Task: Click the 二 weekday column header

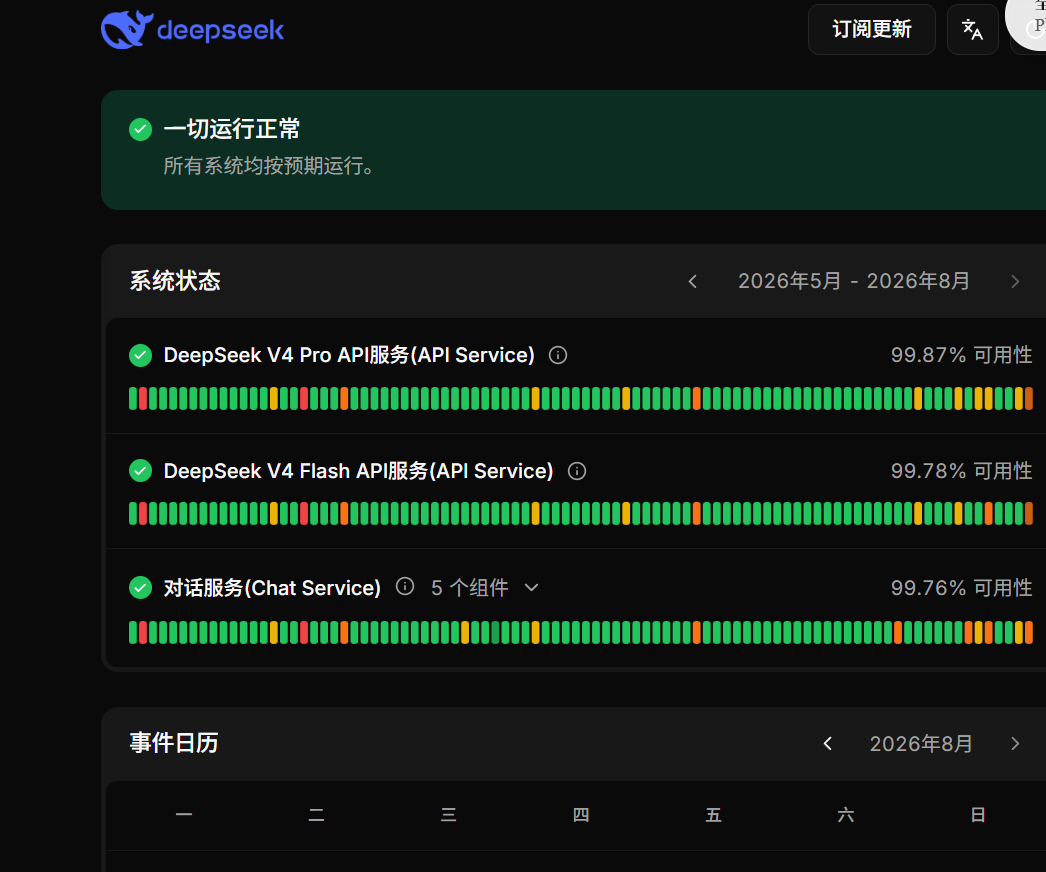Action: pyautogui.click(x=316, y=815)
